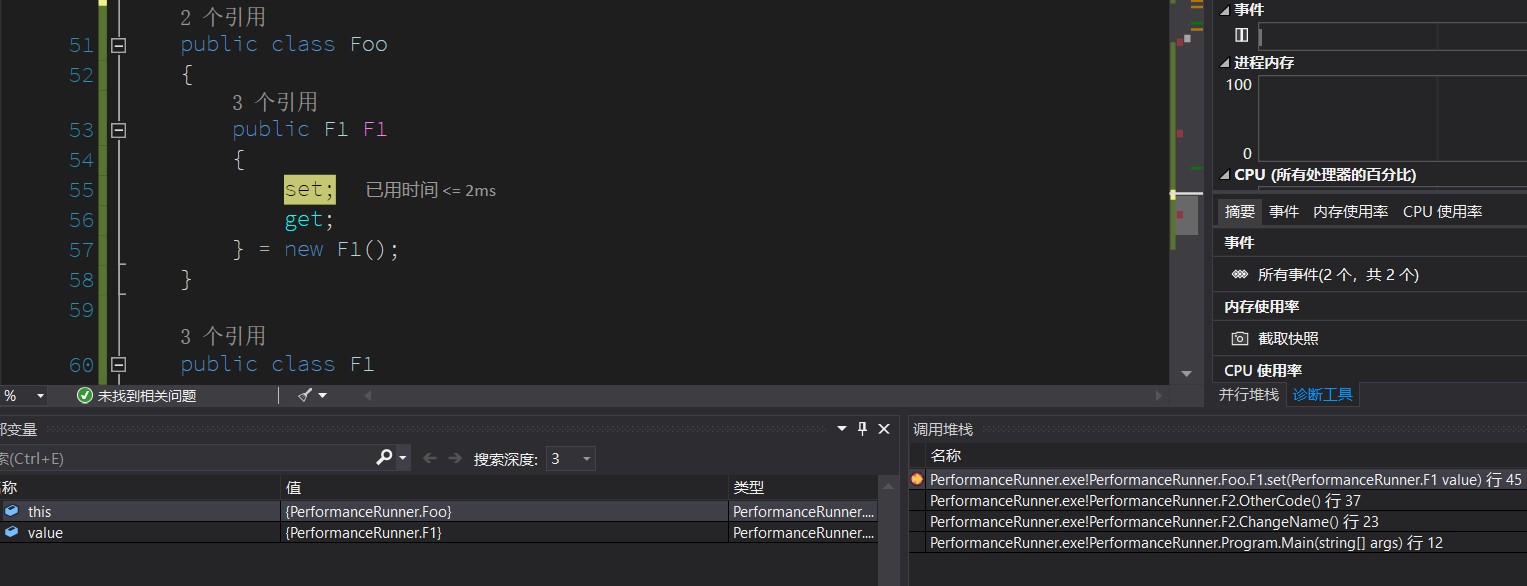Close the locals variables panel

pos(884,429)
